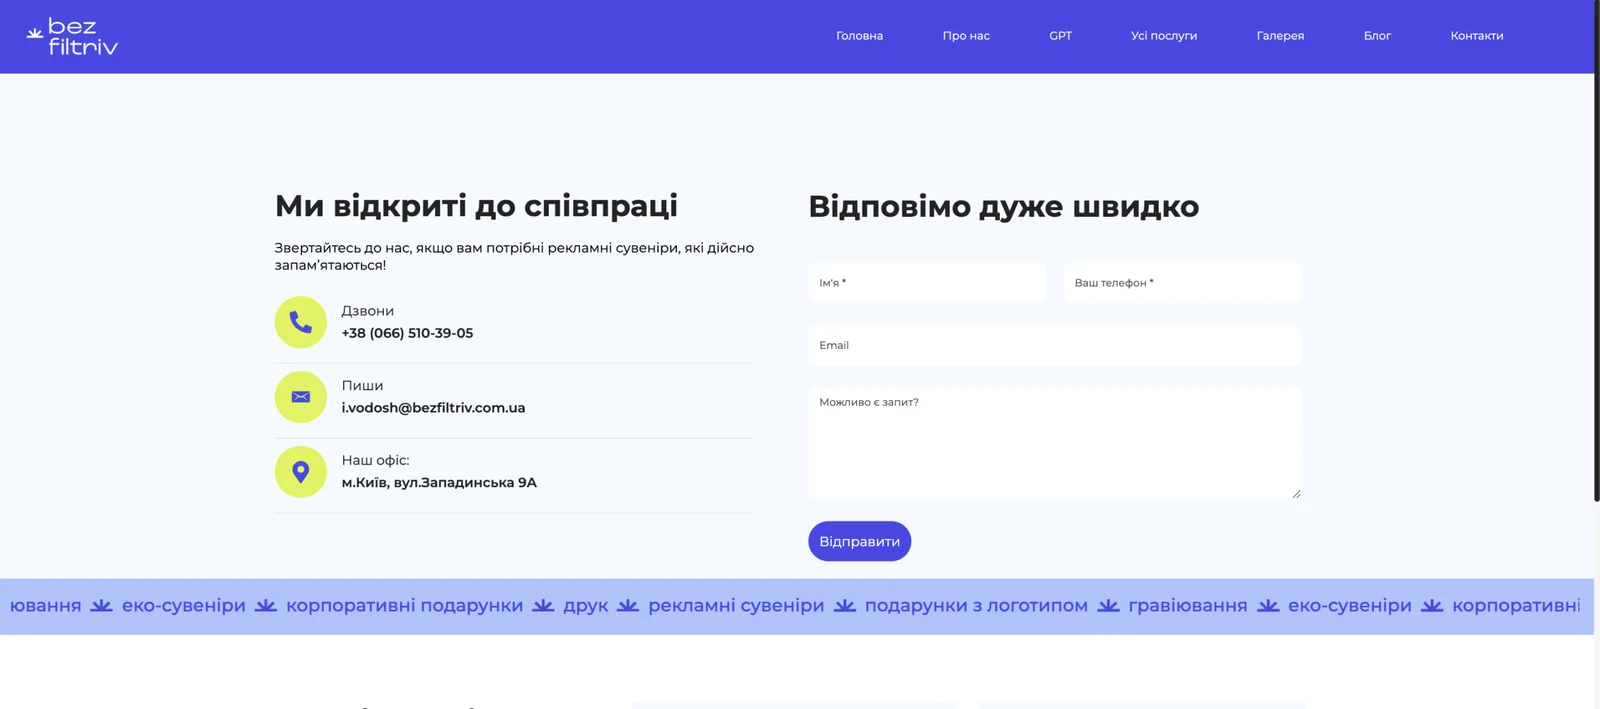Click ticker text корпоративні подарунки

[x=404, y=606]
